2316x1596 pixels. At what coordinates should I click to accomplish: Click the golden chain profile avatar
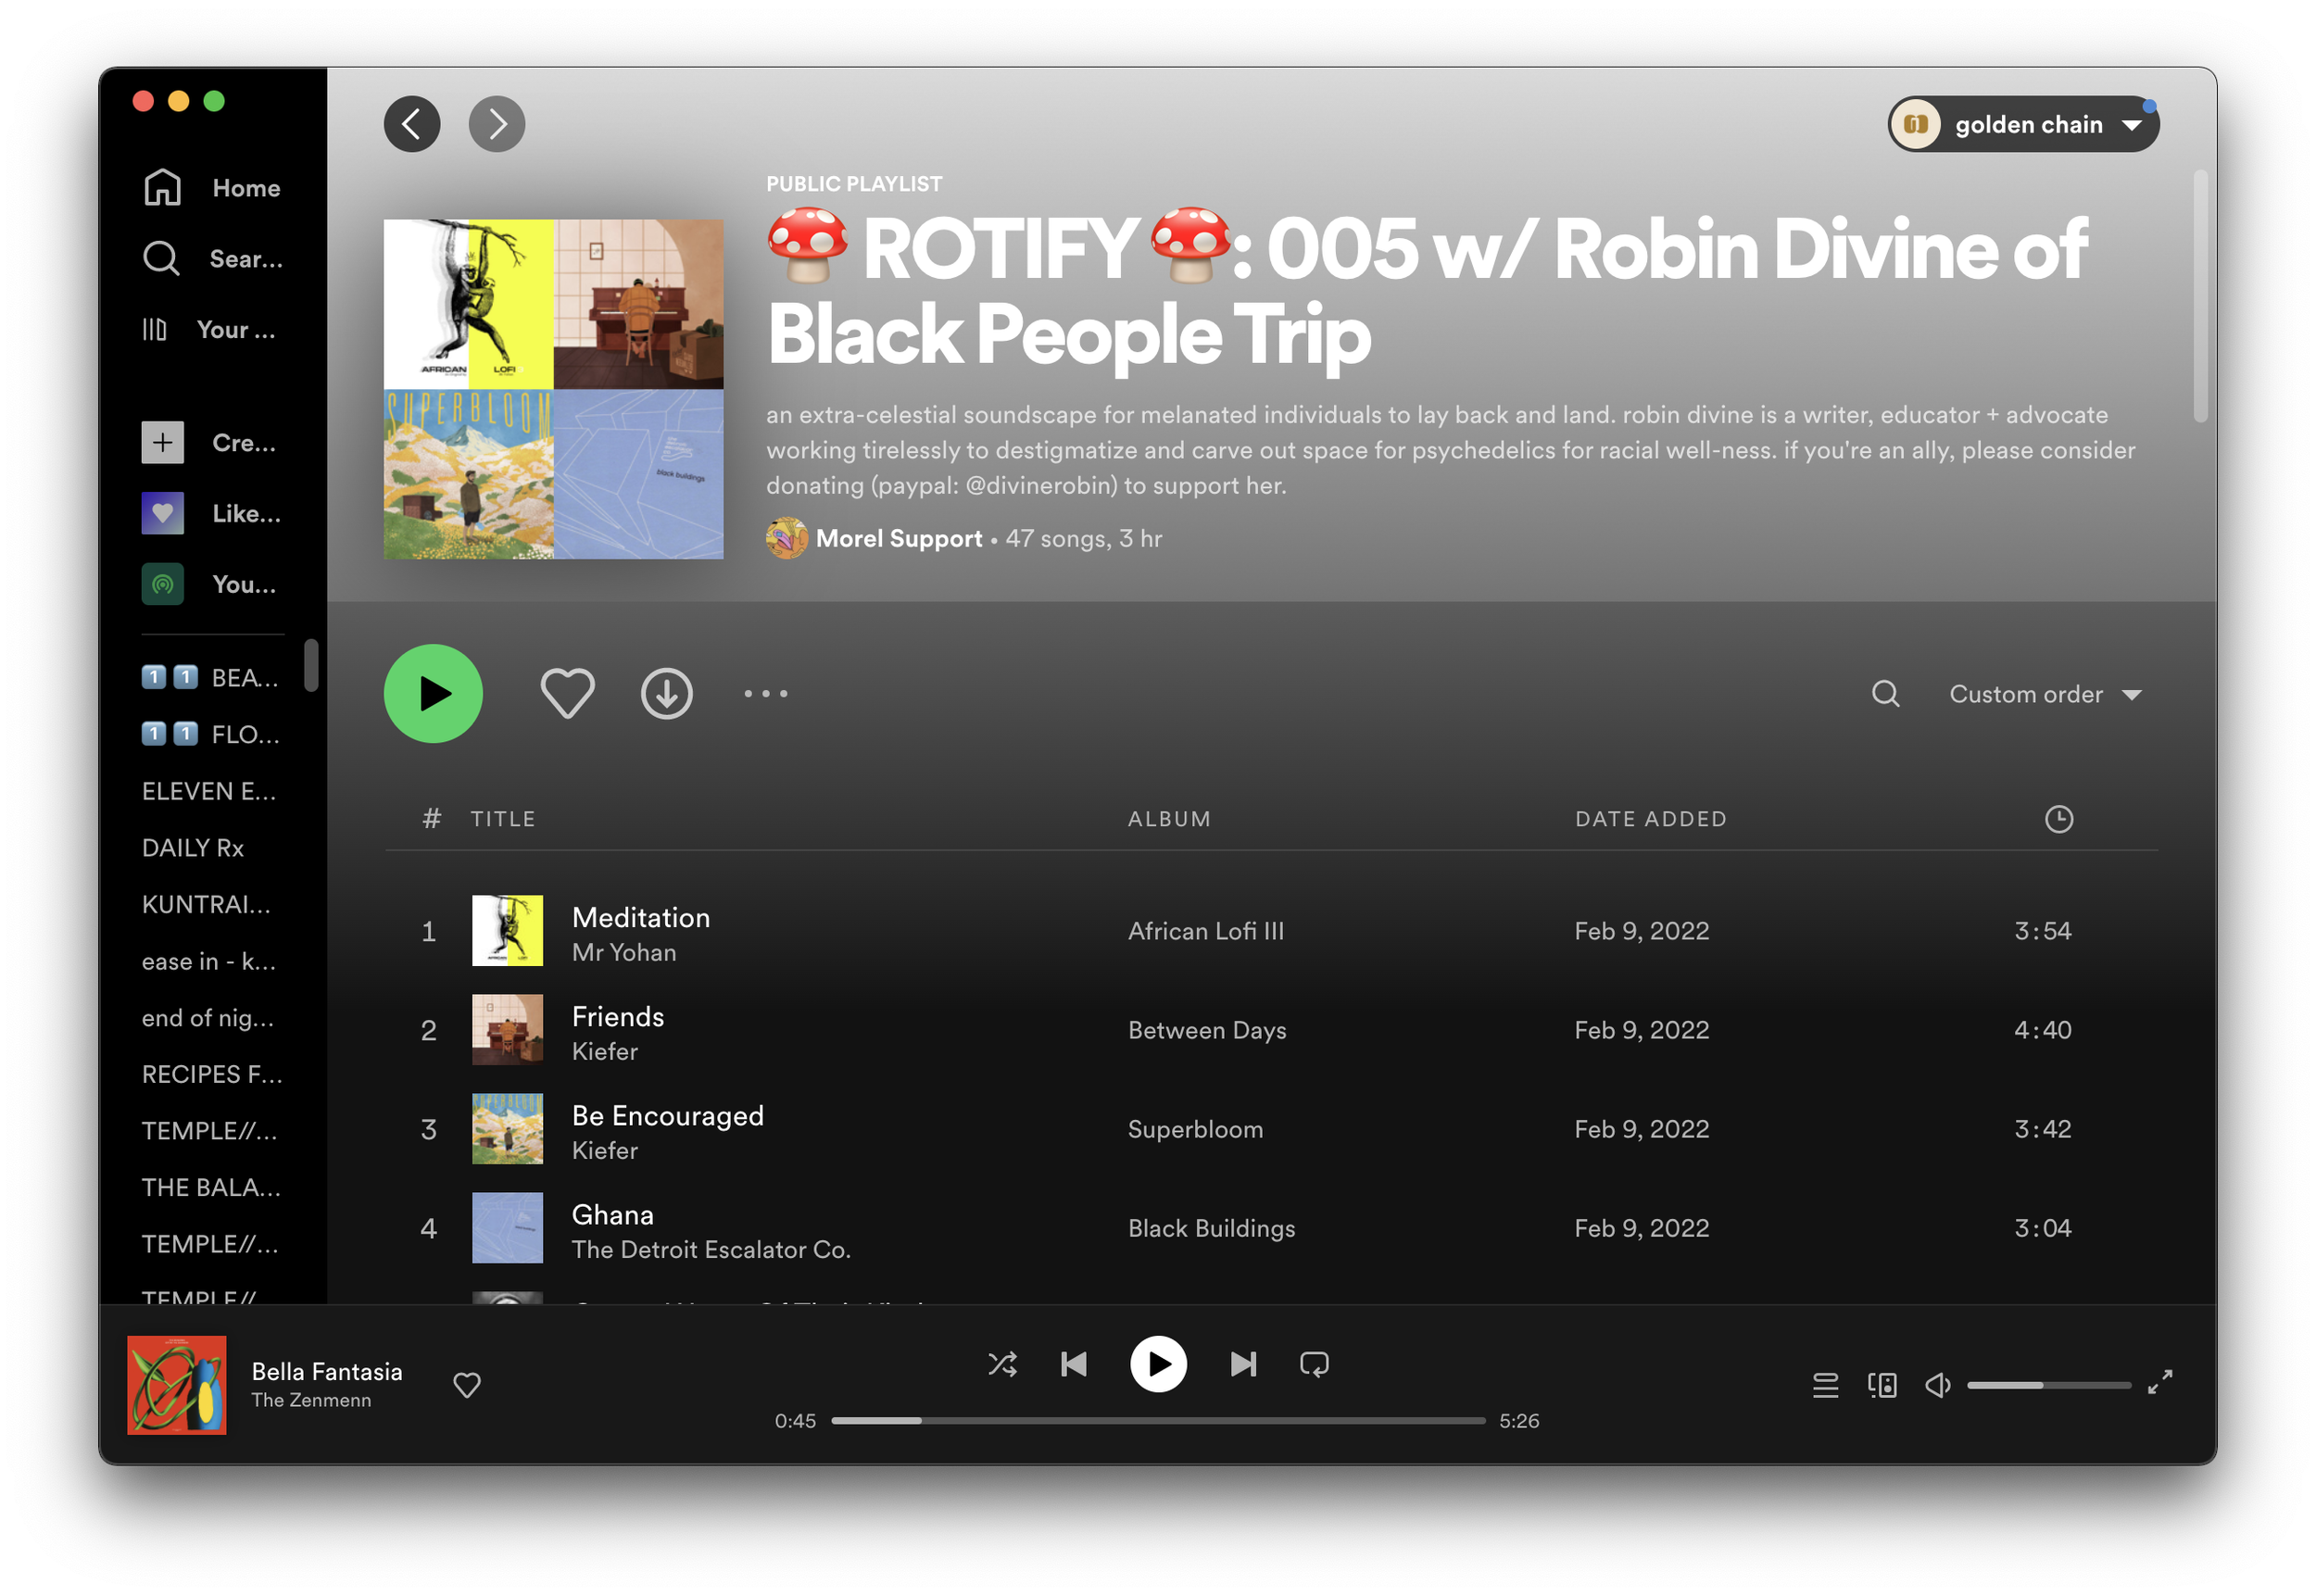[x=1916, y=124]
